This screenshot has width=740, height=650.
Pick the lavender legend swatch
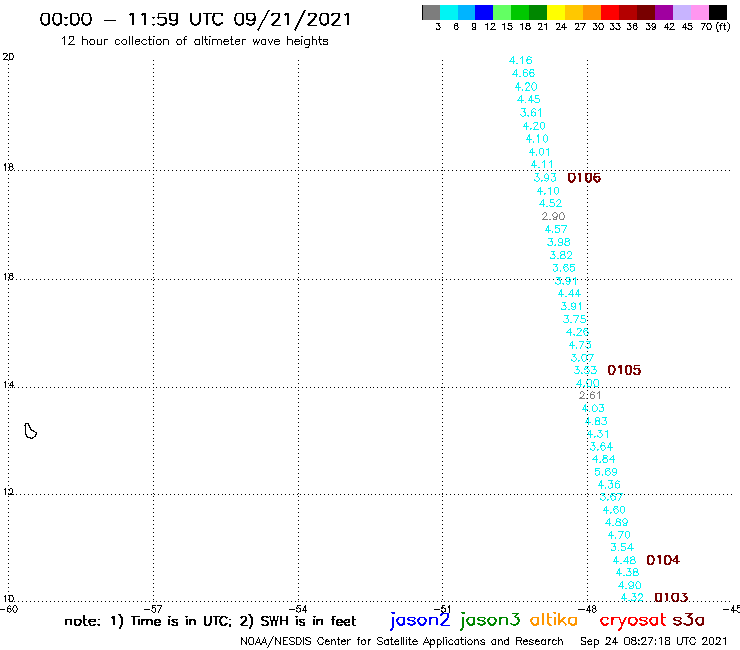click(x=681, y=12)
